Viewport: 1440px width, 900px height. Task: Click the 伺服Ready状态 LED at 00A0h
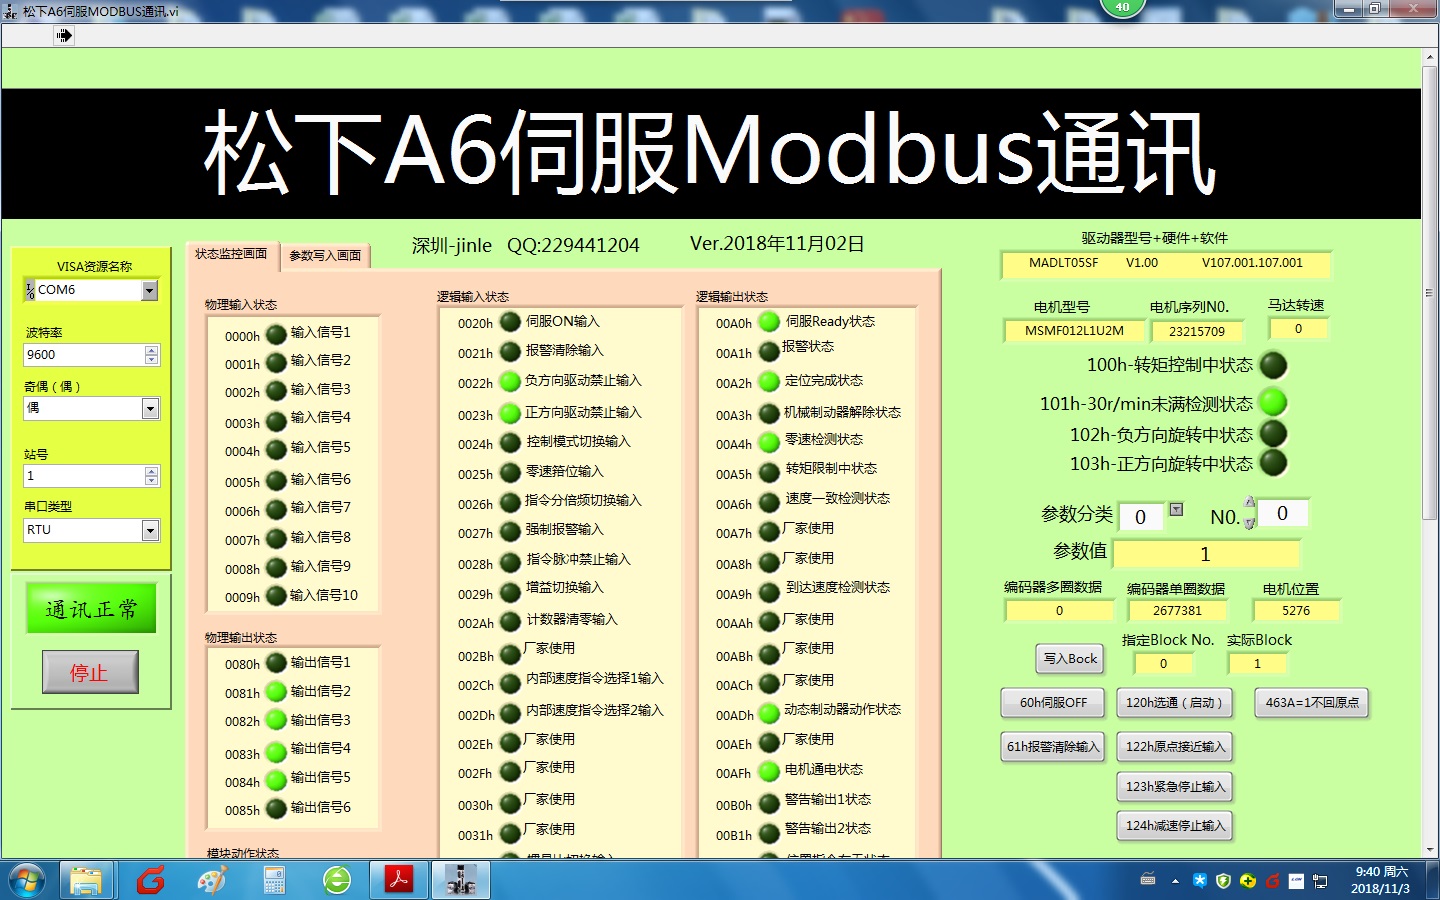(769, 322)
